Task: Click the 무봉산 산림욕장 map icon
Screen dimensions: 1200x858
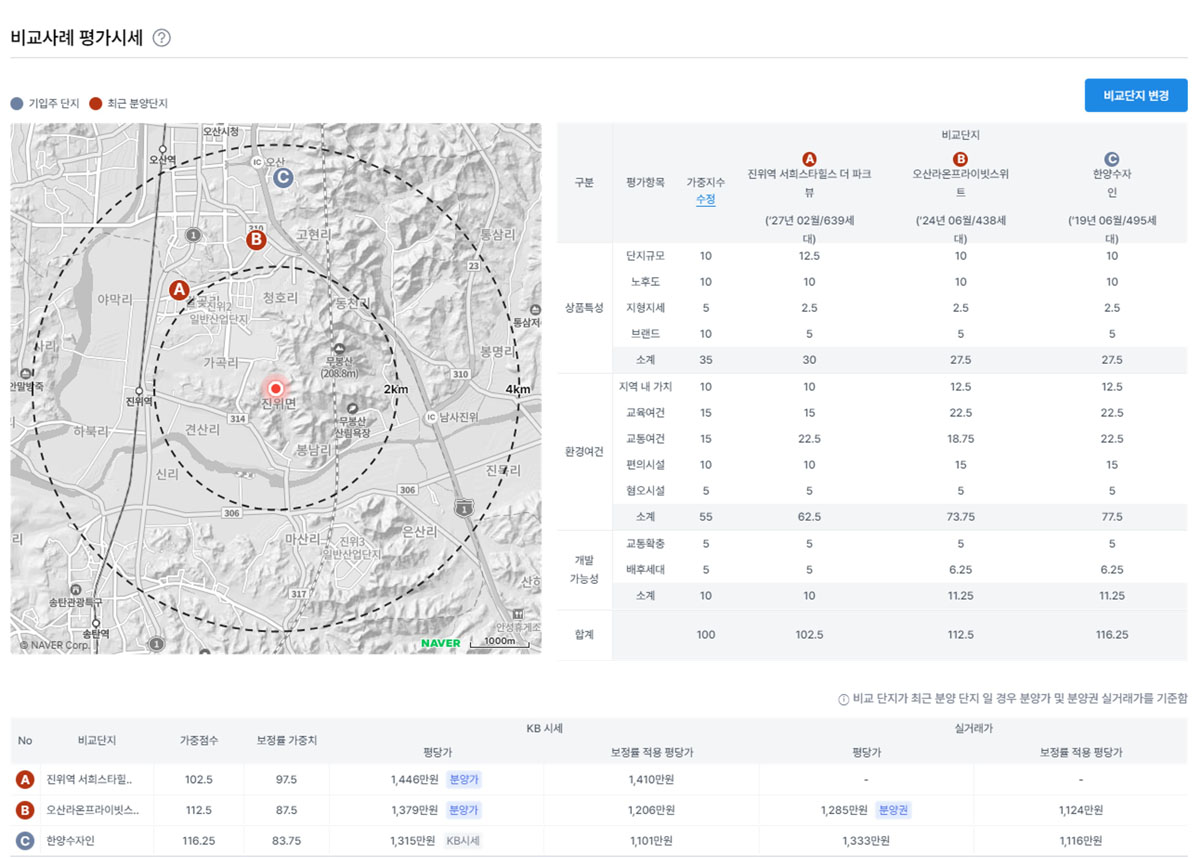Action: pyautogui.click(x=351, y=408)
